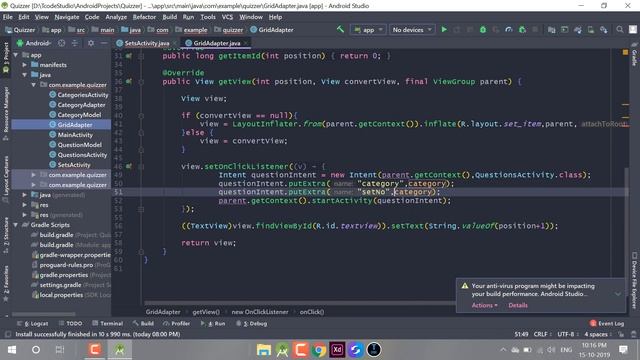Open the Refactor menu
The image size is (640, 360).
pyautogui.click(x=144, y=17)
